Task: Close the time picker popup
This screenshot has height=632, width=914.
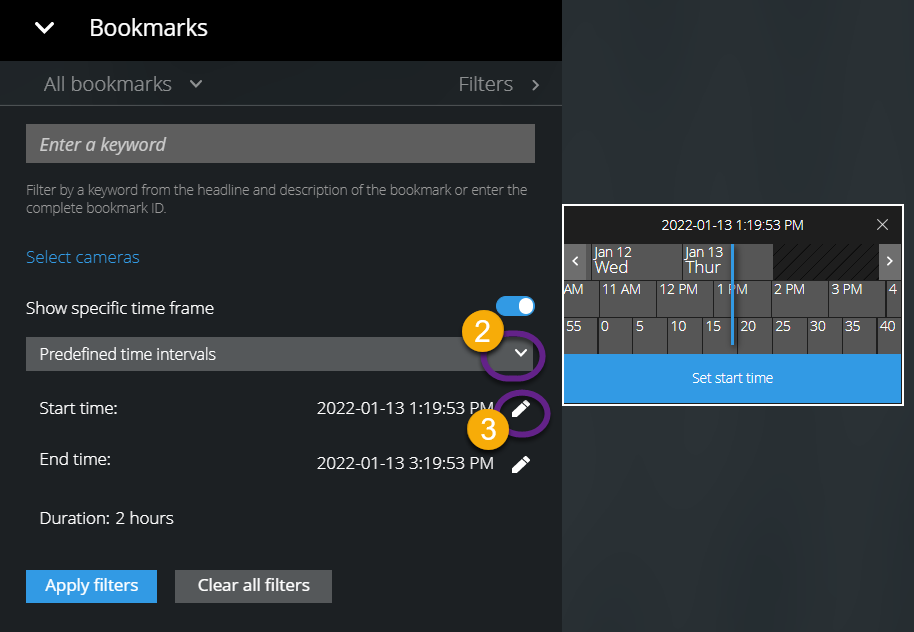Action: point(883,224)
